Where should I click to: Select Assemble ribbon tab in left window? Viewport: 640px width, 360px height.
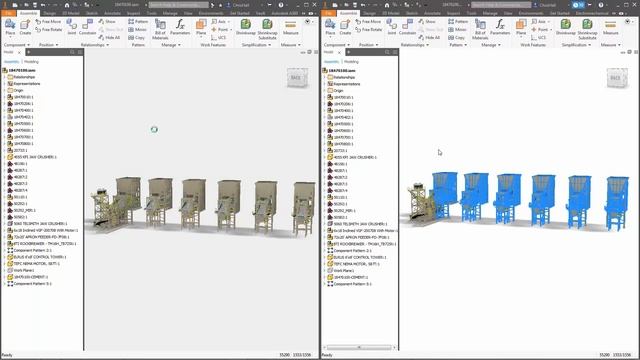[x=28, y=13]
